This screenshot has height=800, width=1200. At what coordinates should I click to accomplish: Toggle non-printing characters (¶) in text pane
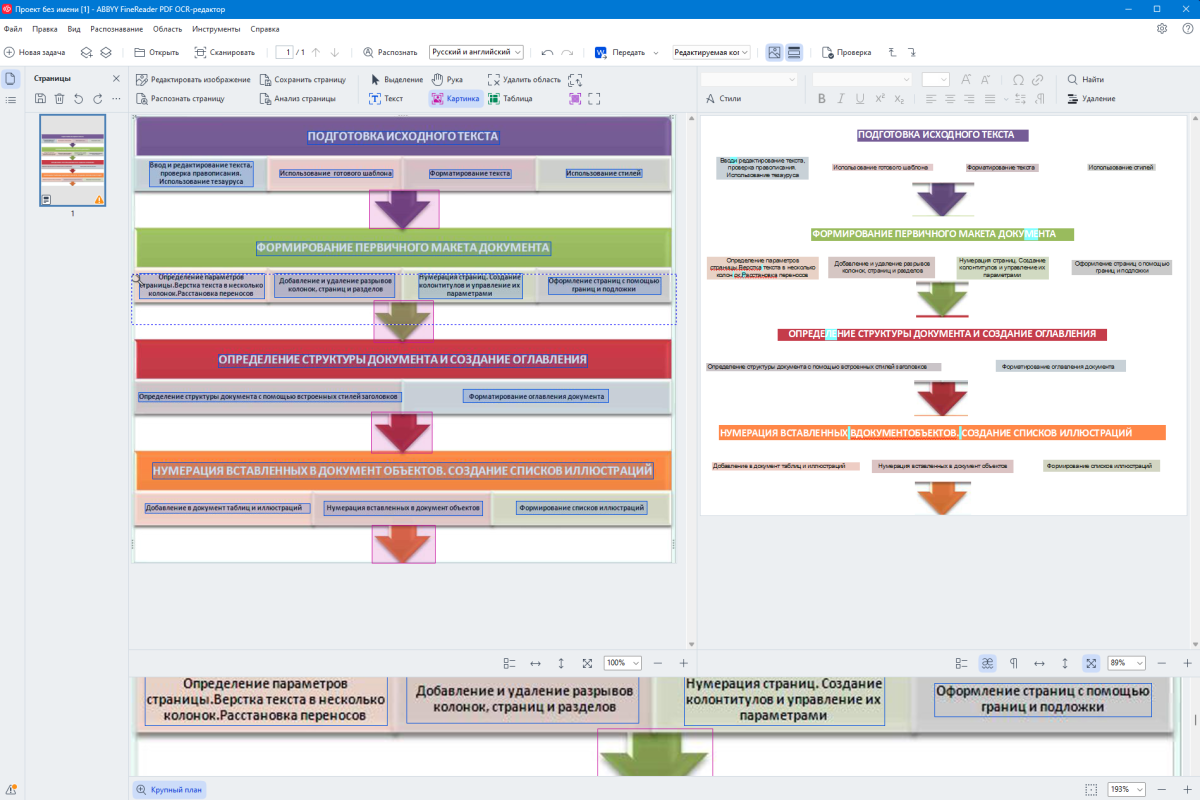[1013, 663]
